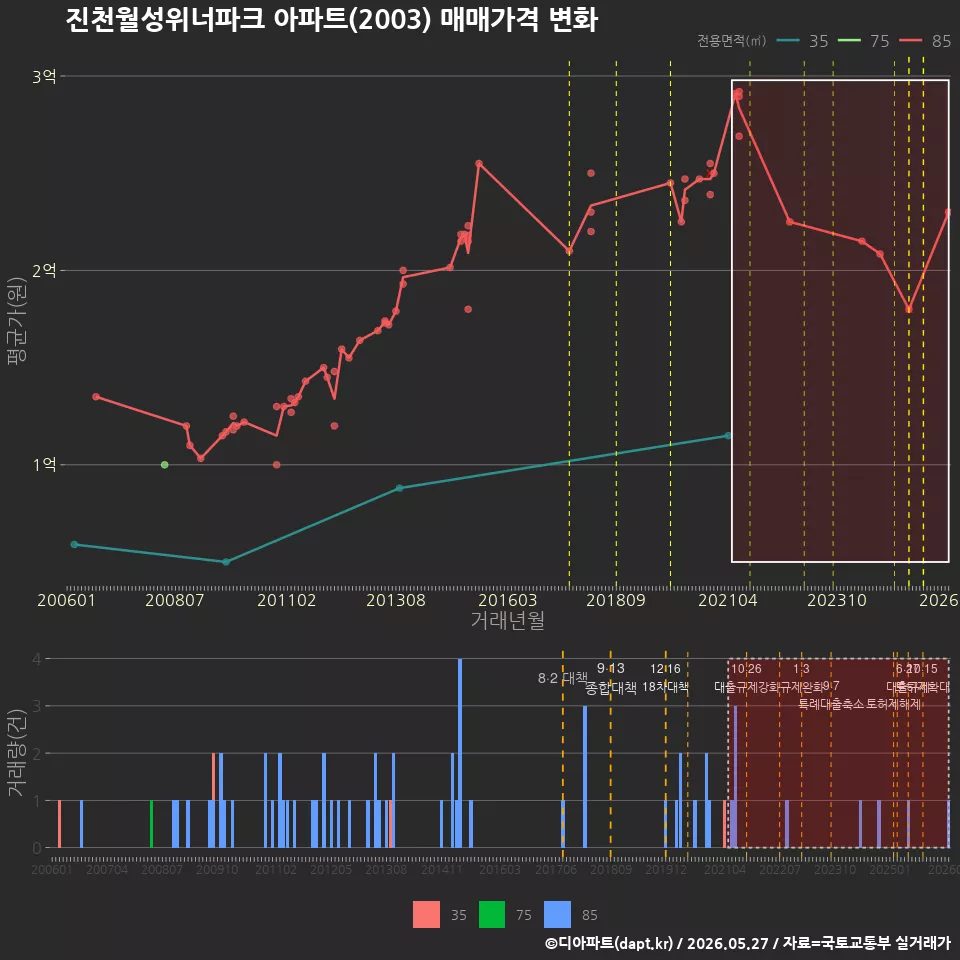
Task: Click 202104 label on the price chart x-axis
Action: coord(728,600)
